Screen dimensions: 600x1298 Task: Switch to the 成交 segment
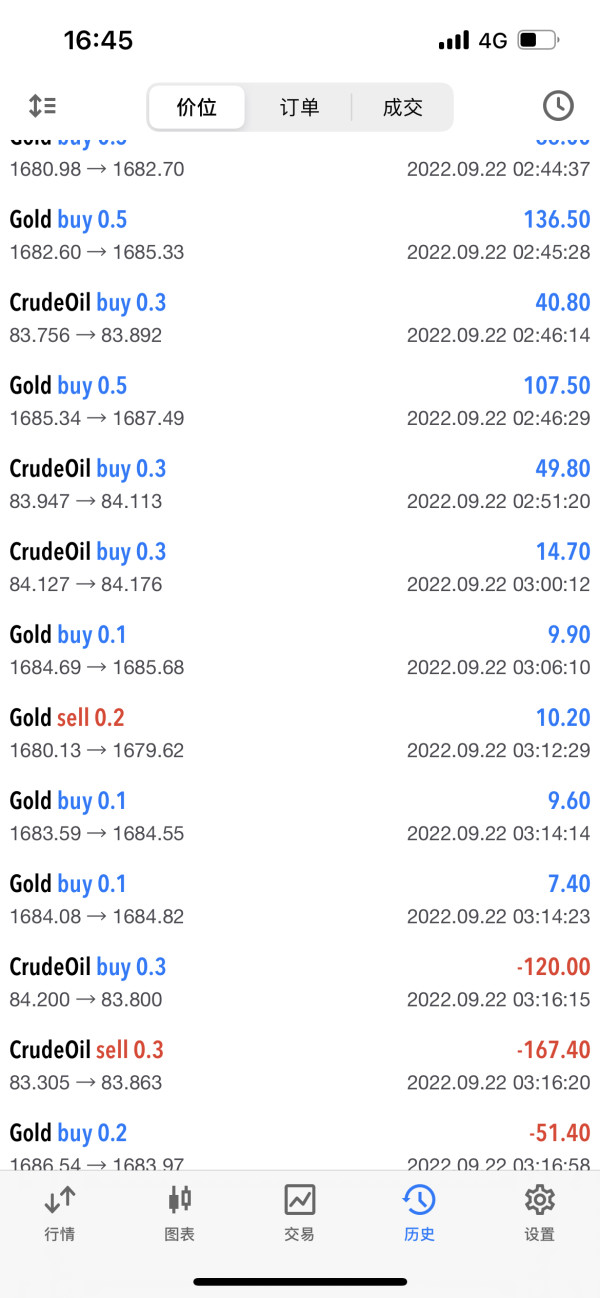(x=402, y=108)
